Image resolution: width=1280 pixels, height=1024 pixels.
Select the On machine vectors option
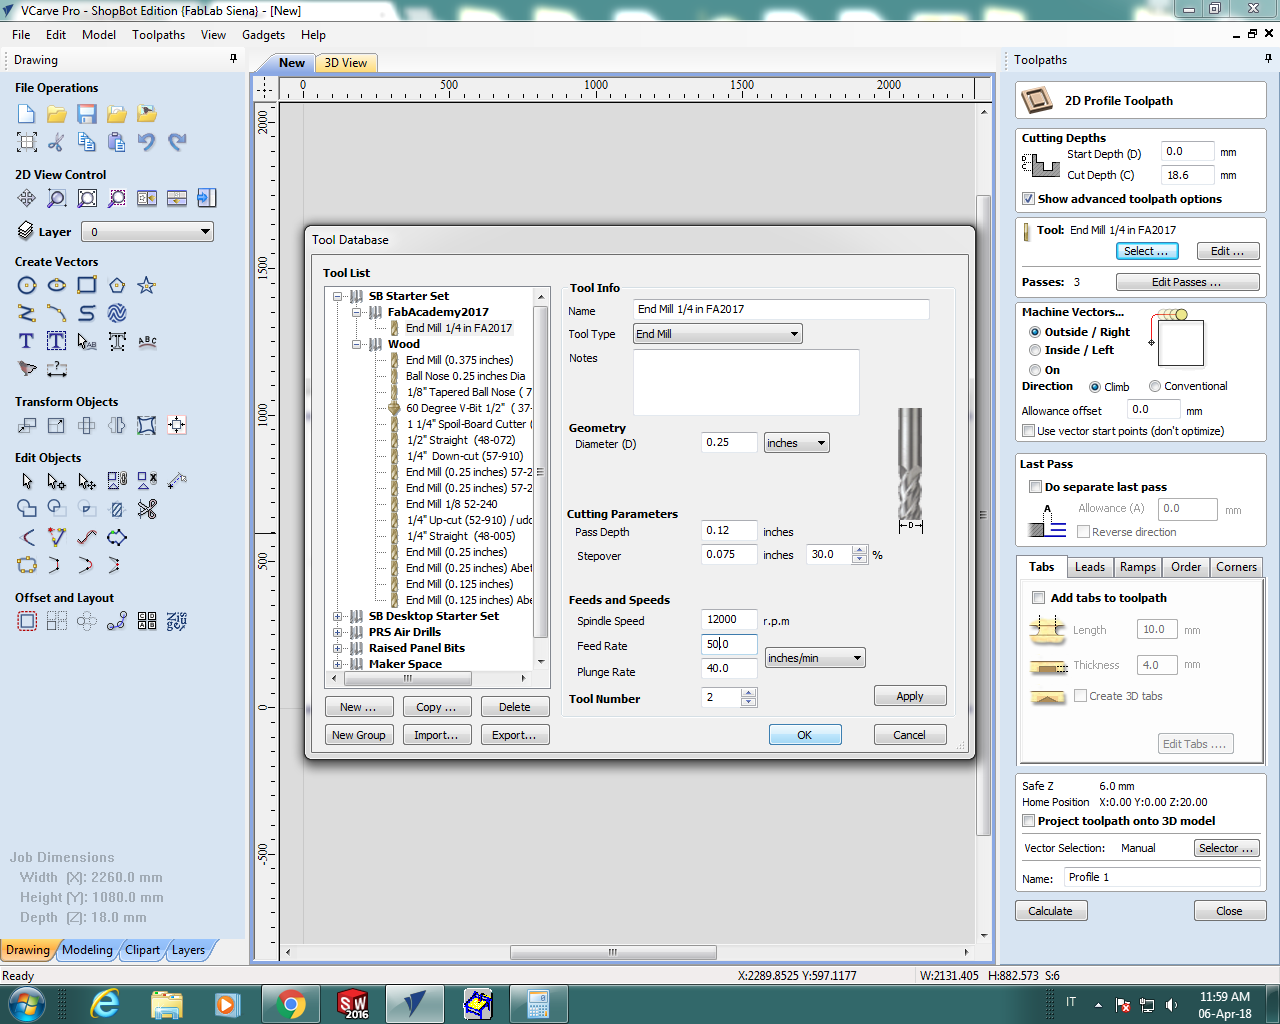1035,370
